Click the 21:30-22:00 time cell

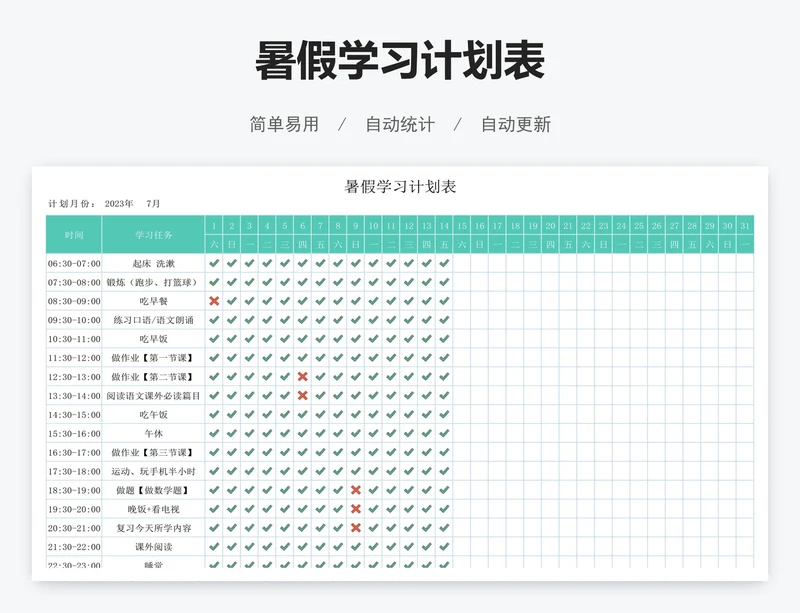click(x=74, y=547)
